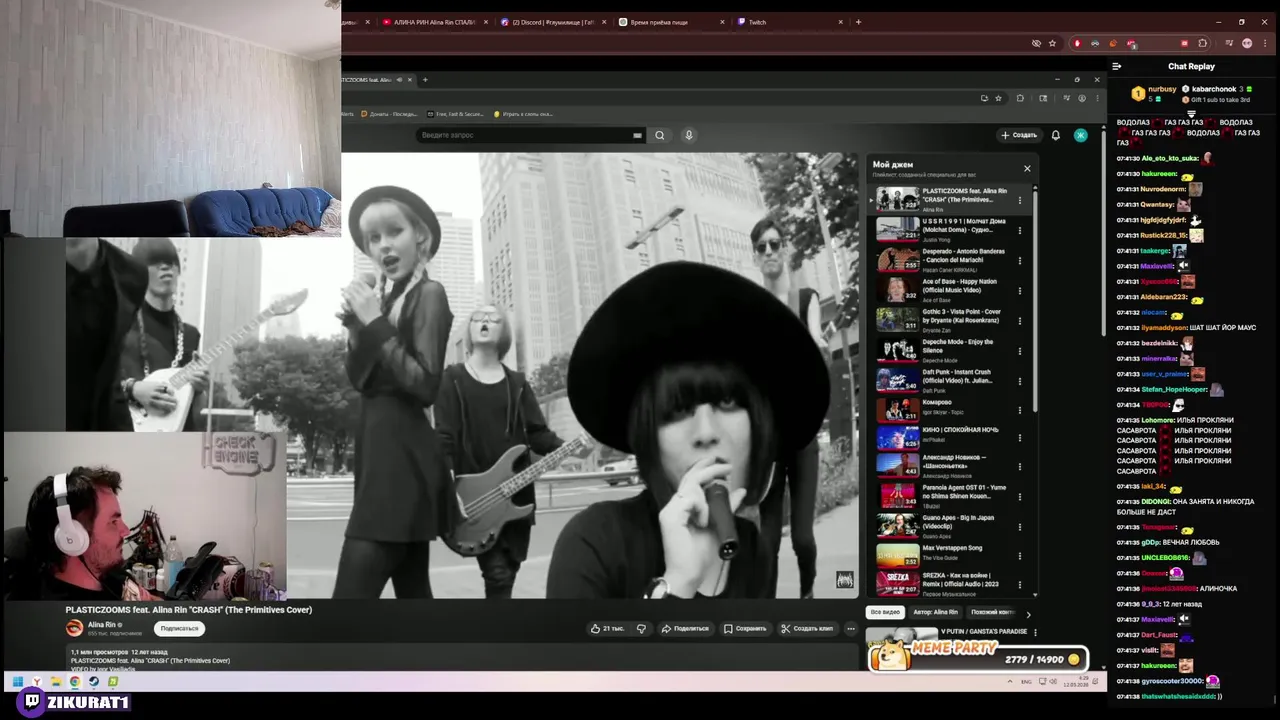This screenshot has width=1280, height=720.
Task: Click the picture-in-picture icon on video corner
Action: [845, 580]
